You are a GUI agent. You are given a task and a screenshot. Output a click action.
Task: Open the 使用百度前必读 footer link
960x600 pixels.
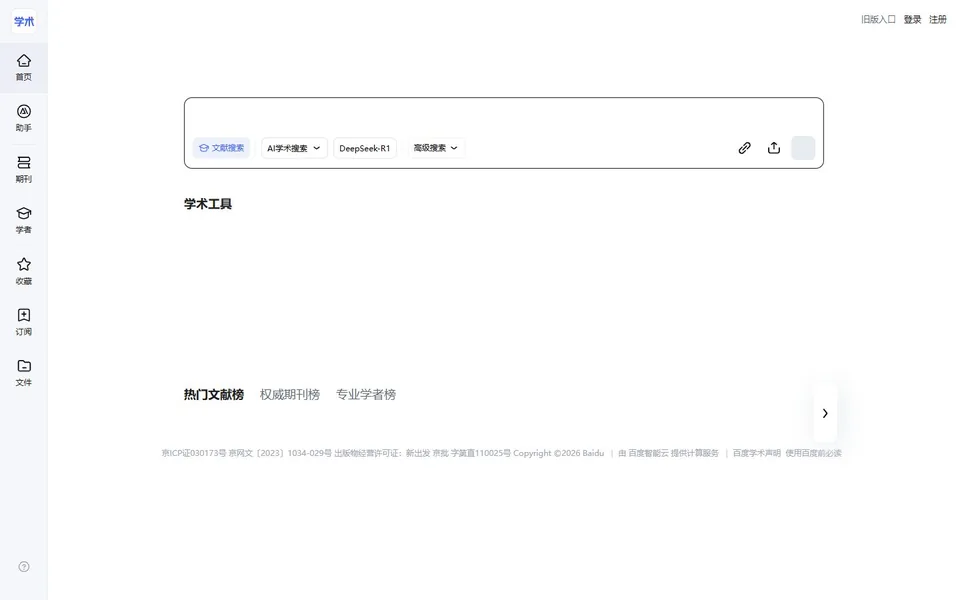tap(813, 453)
